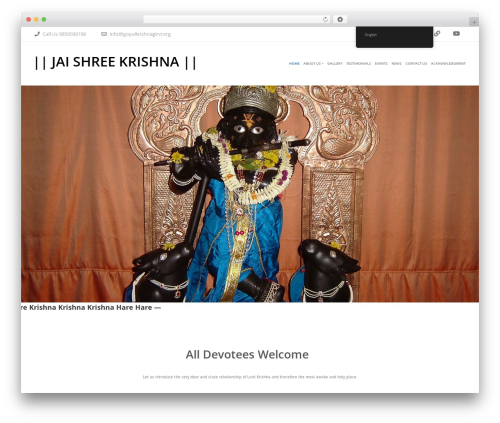Open the Gallery menu item
The image size is (500, 423).
coord(335,64)
